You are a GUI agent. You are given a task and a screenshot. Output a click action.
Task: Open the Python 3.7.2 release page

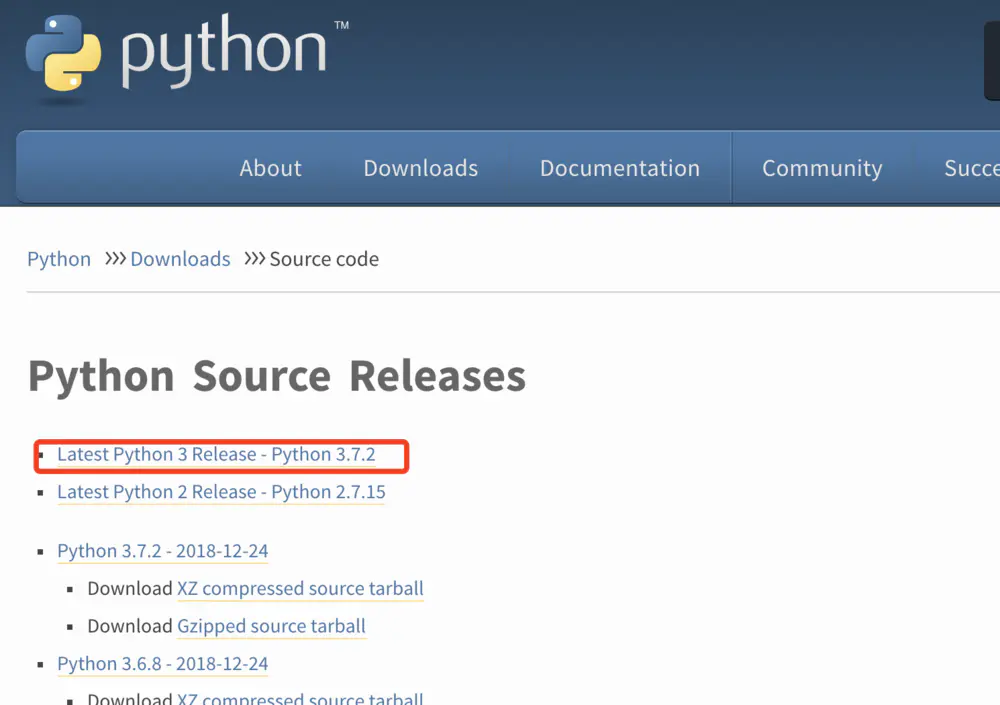[162, 551]
